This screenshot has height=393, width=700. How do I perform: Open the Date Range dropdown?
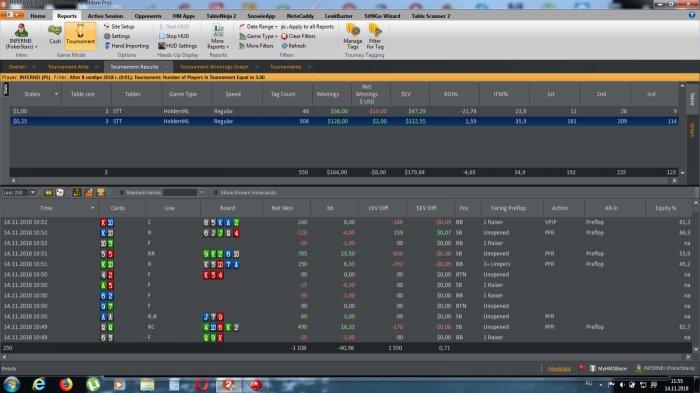click(x=258, y=27)
